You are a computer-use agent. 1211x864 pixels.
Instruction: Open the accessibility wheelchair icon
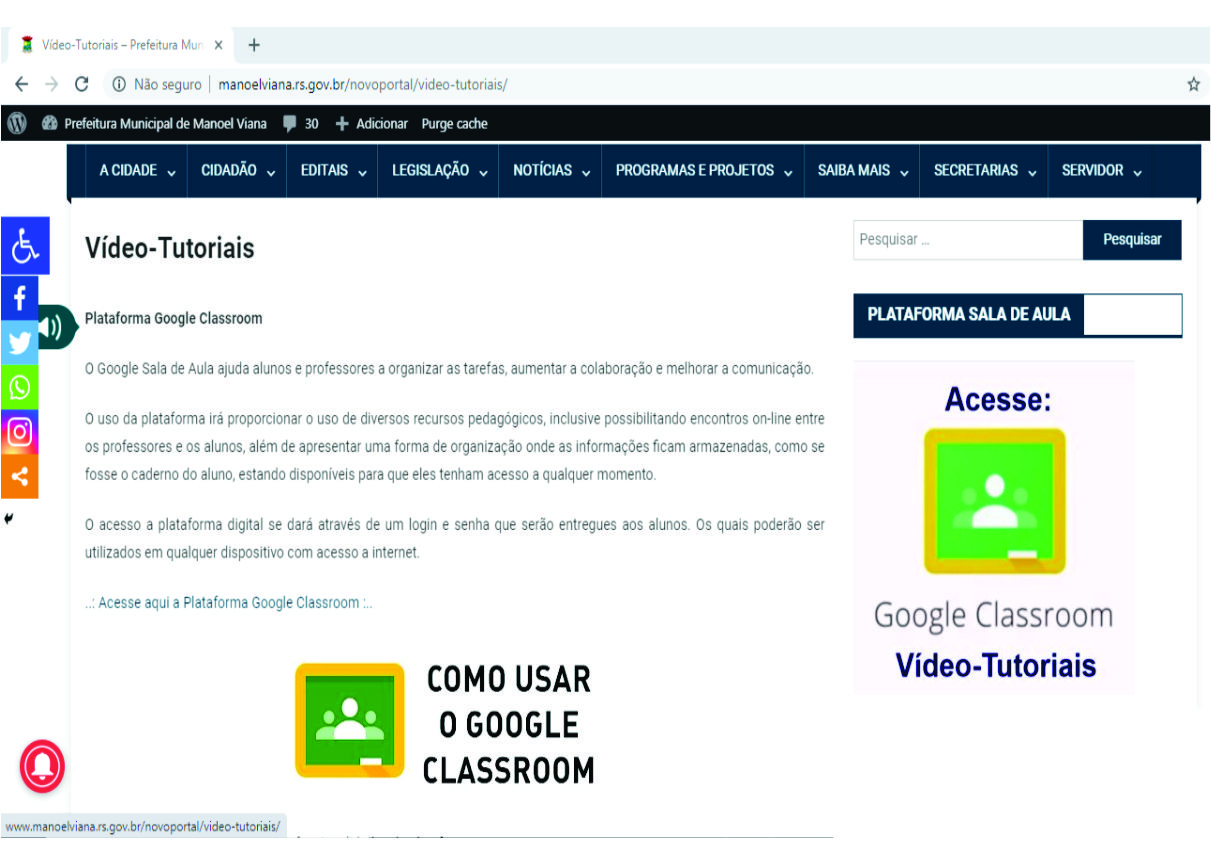[24, 245]
